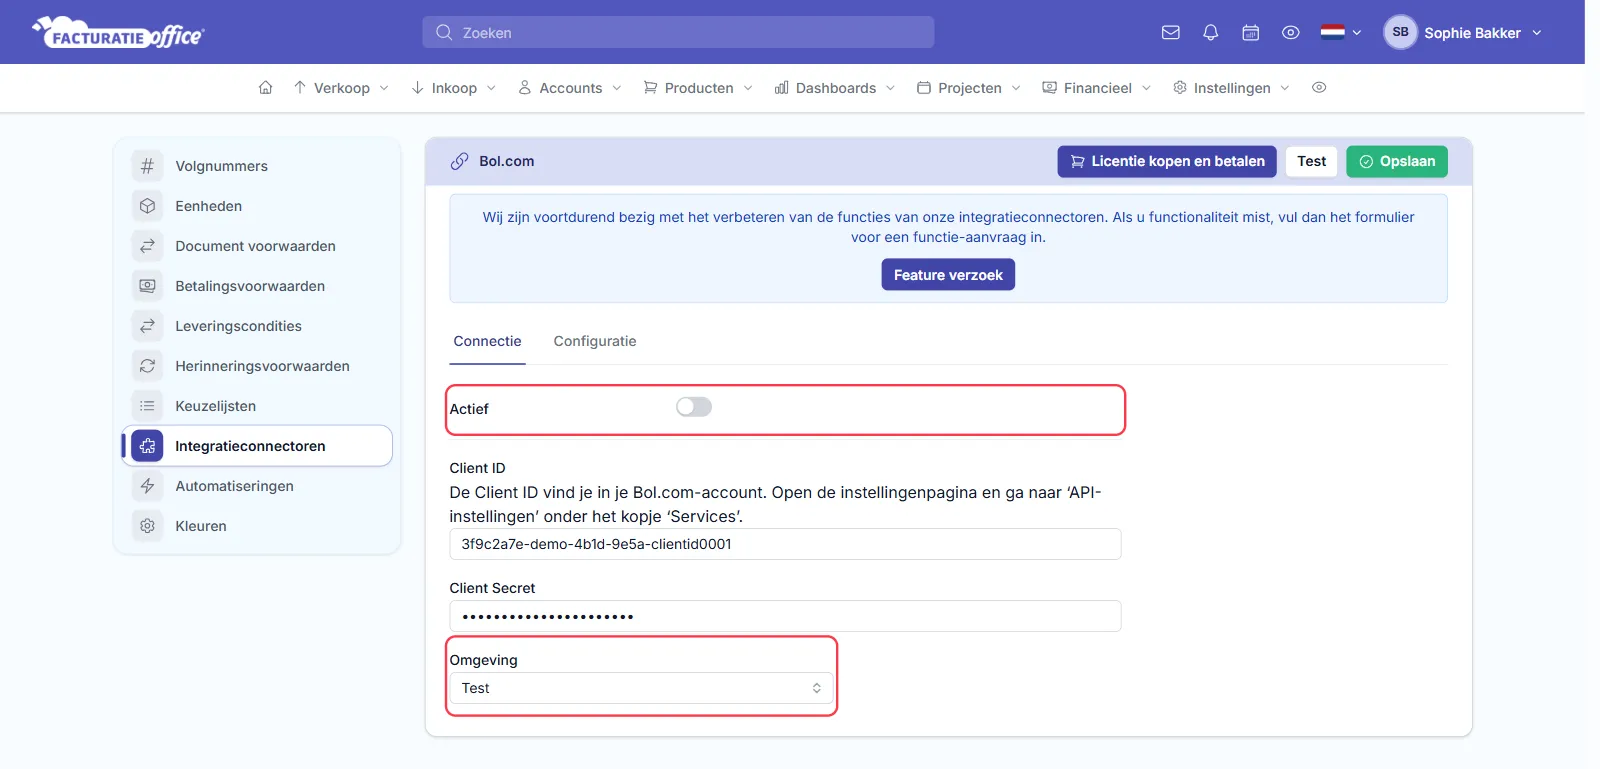Open Automatiseringen settings
Image resolution: width=1600 pixels, height=769 pixels.
click(x=258, y=486)
